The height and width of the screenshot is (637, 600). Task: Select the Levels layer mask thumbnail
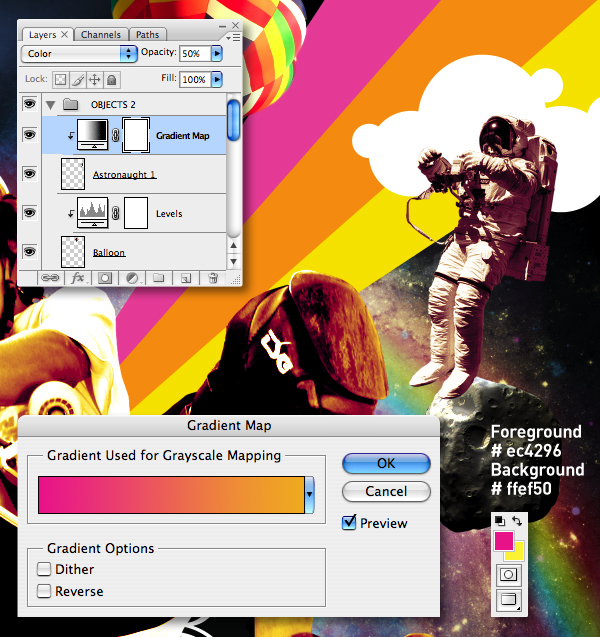[x=136, y=213]
